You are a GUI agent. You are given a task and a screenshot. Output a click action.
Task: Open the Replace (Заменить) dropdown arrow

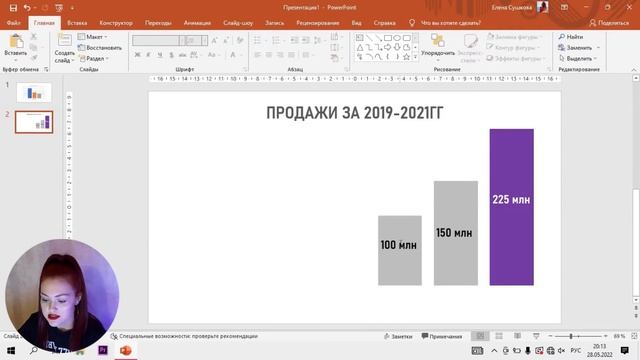point(598,48)
